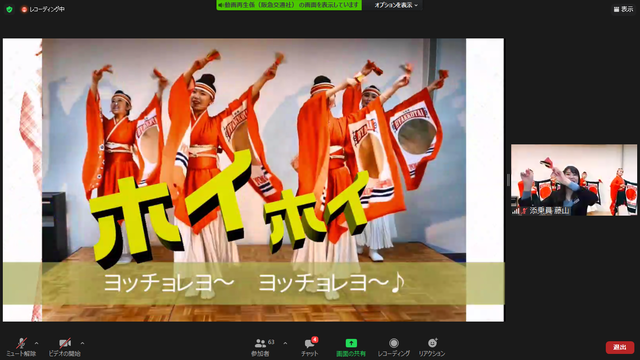Click the recording button in the toolbar

(393, 347)
